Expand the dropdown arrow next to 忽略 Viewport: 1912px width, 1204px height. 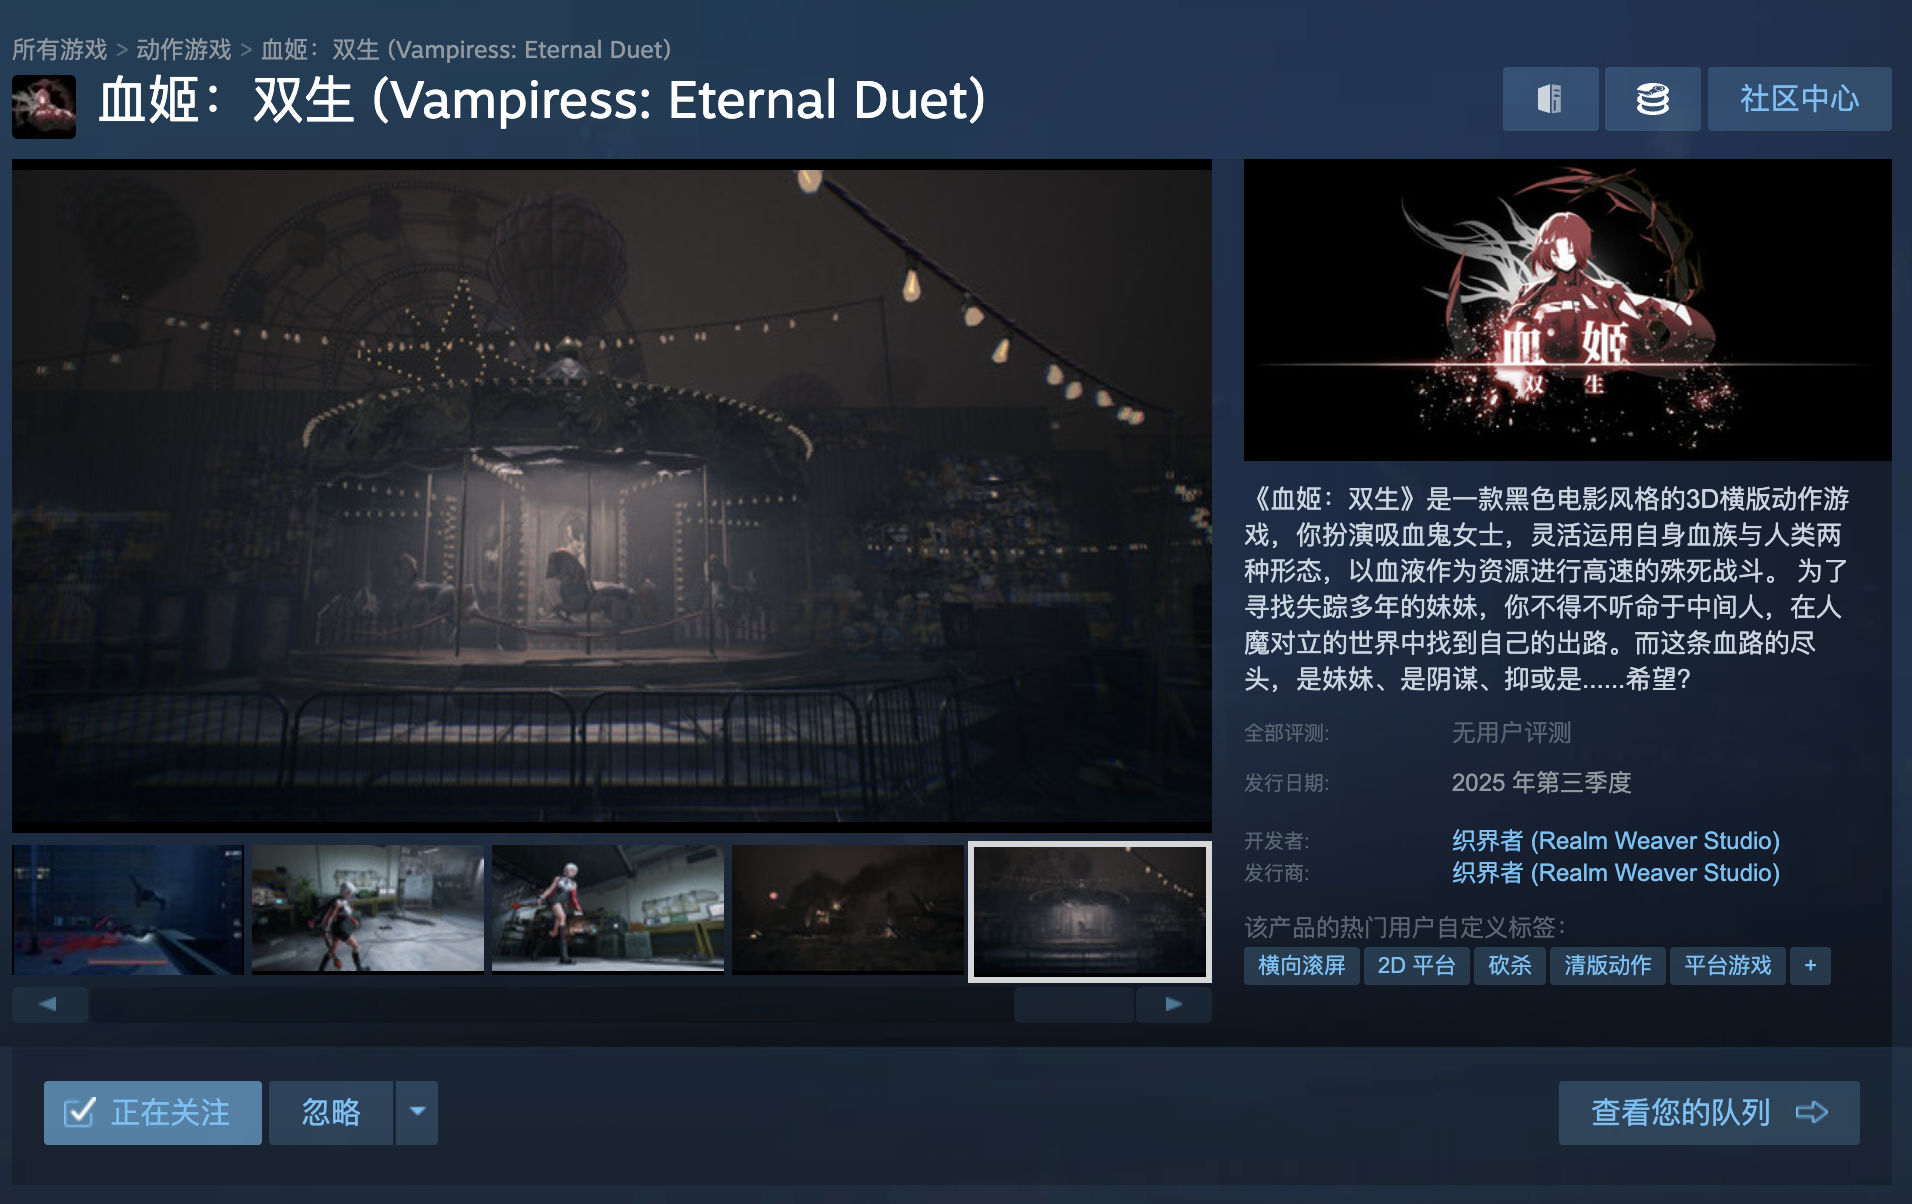coord(417,1112)
